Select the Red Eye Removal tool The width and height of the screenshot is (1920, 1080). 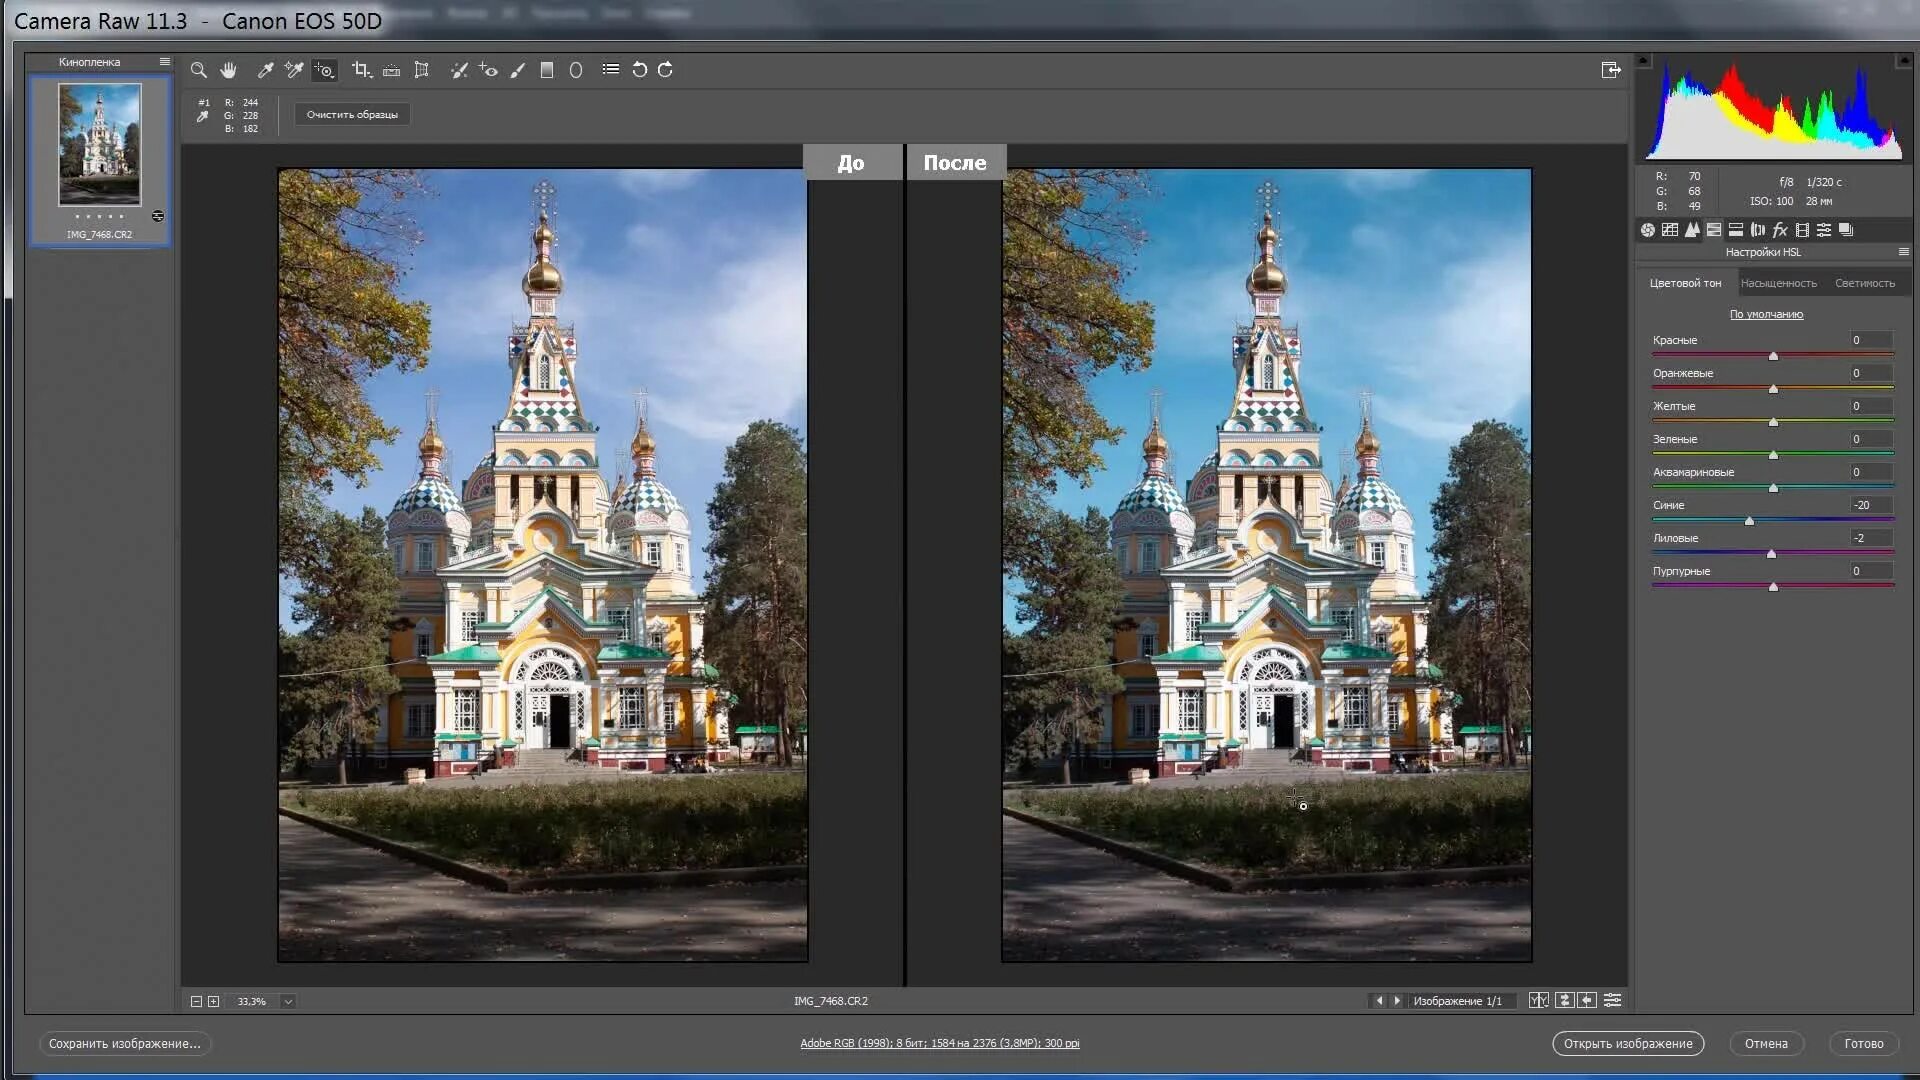point(488,70)
